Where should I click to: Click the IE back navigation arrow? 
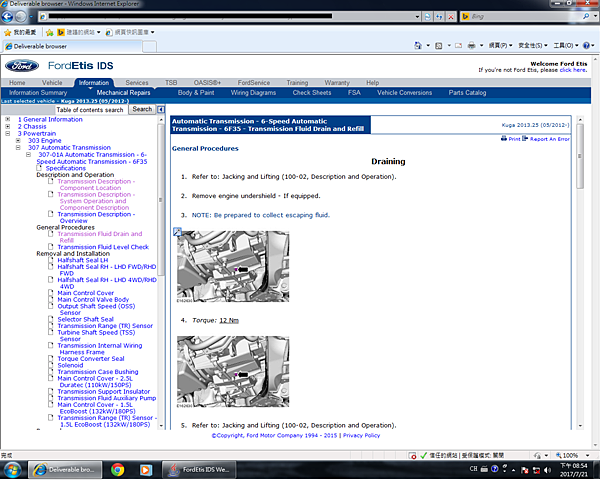[7, 16]
